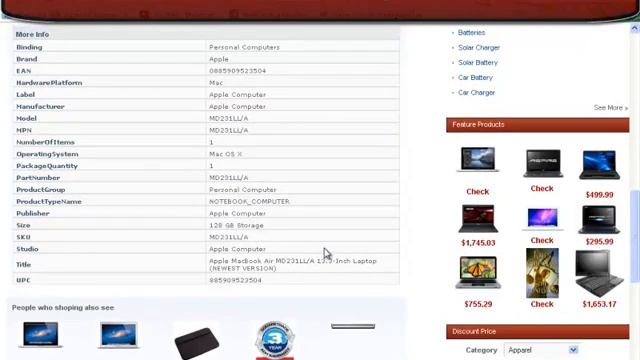
Task: Select the Personal Computers binding value
Action: [x=244, y=47]
